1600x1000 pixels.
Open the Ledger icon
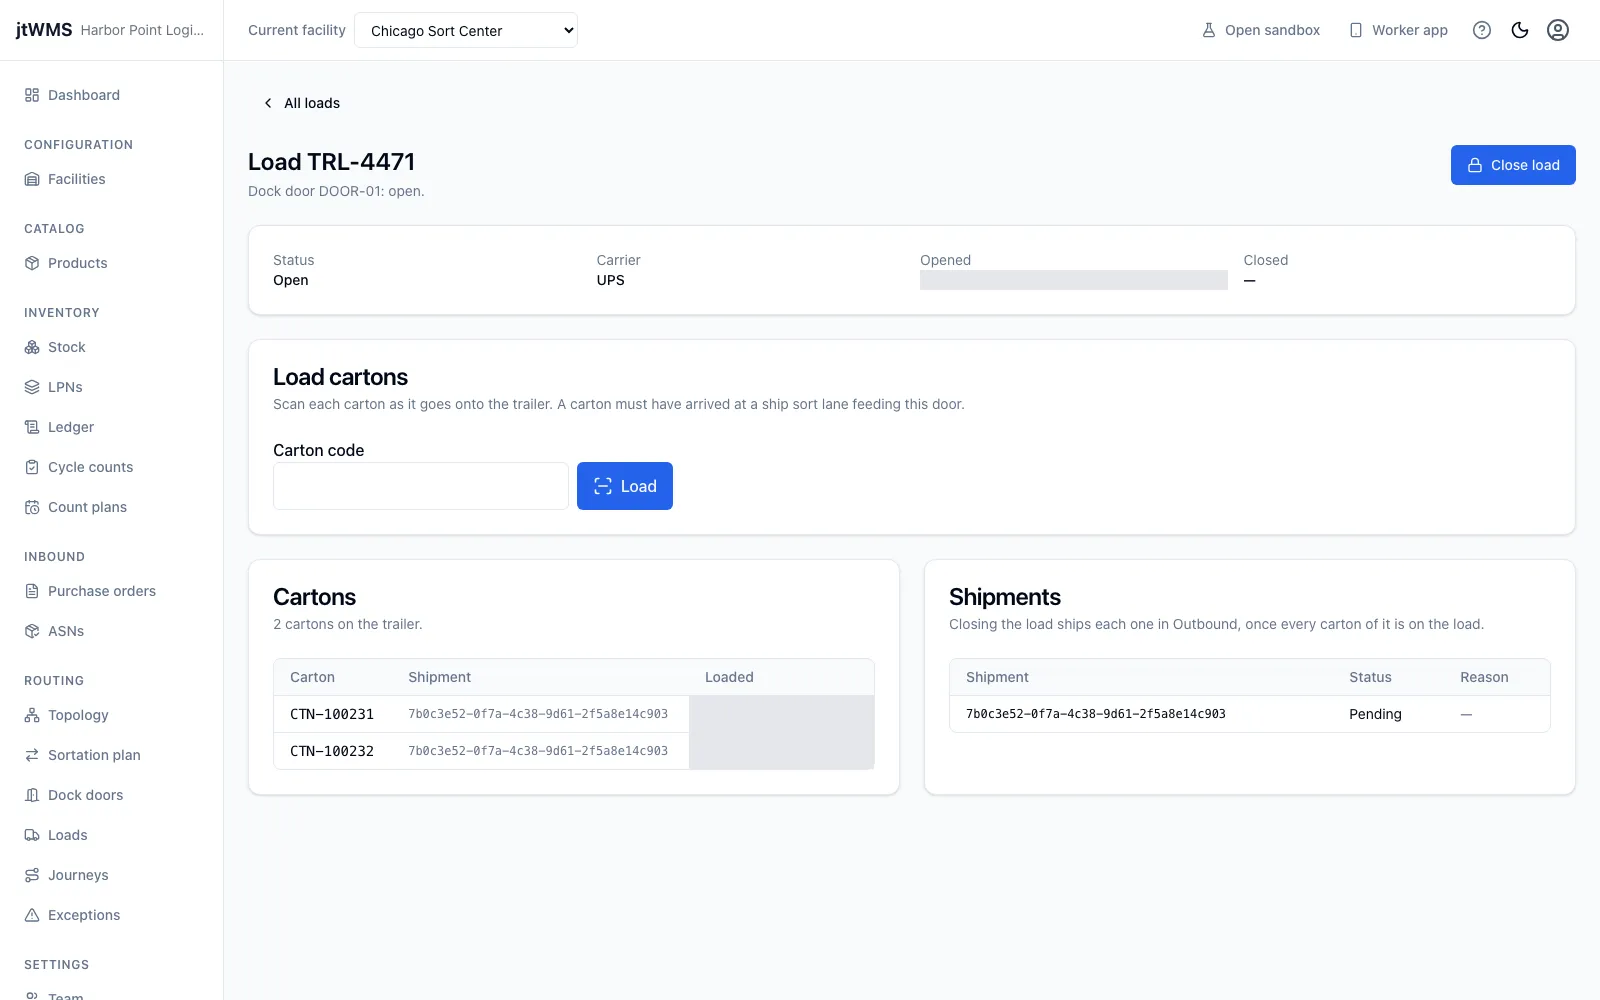coord(32,427)
